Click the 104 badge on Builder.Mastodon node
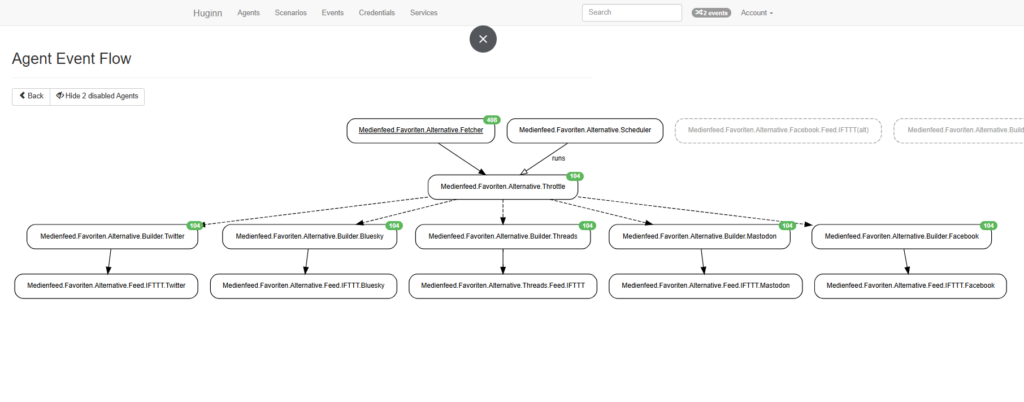Image resolution: width=1024 pixels, height=402 pixels. (x=789, y=225)
